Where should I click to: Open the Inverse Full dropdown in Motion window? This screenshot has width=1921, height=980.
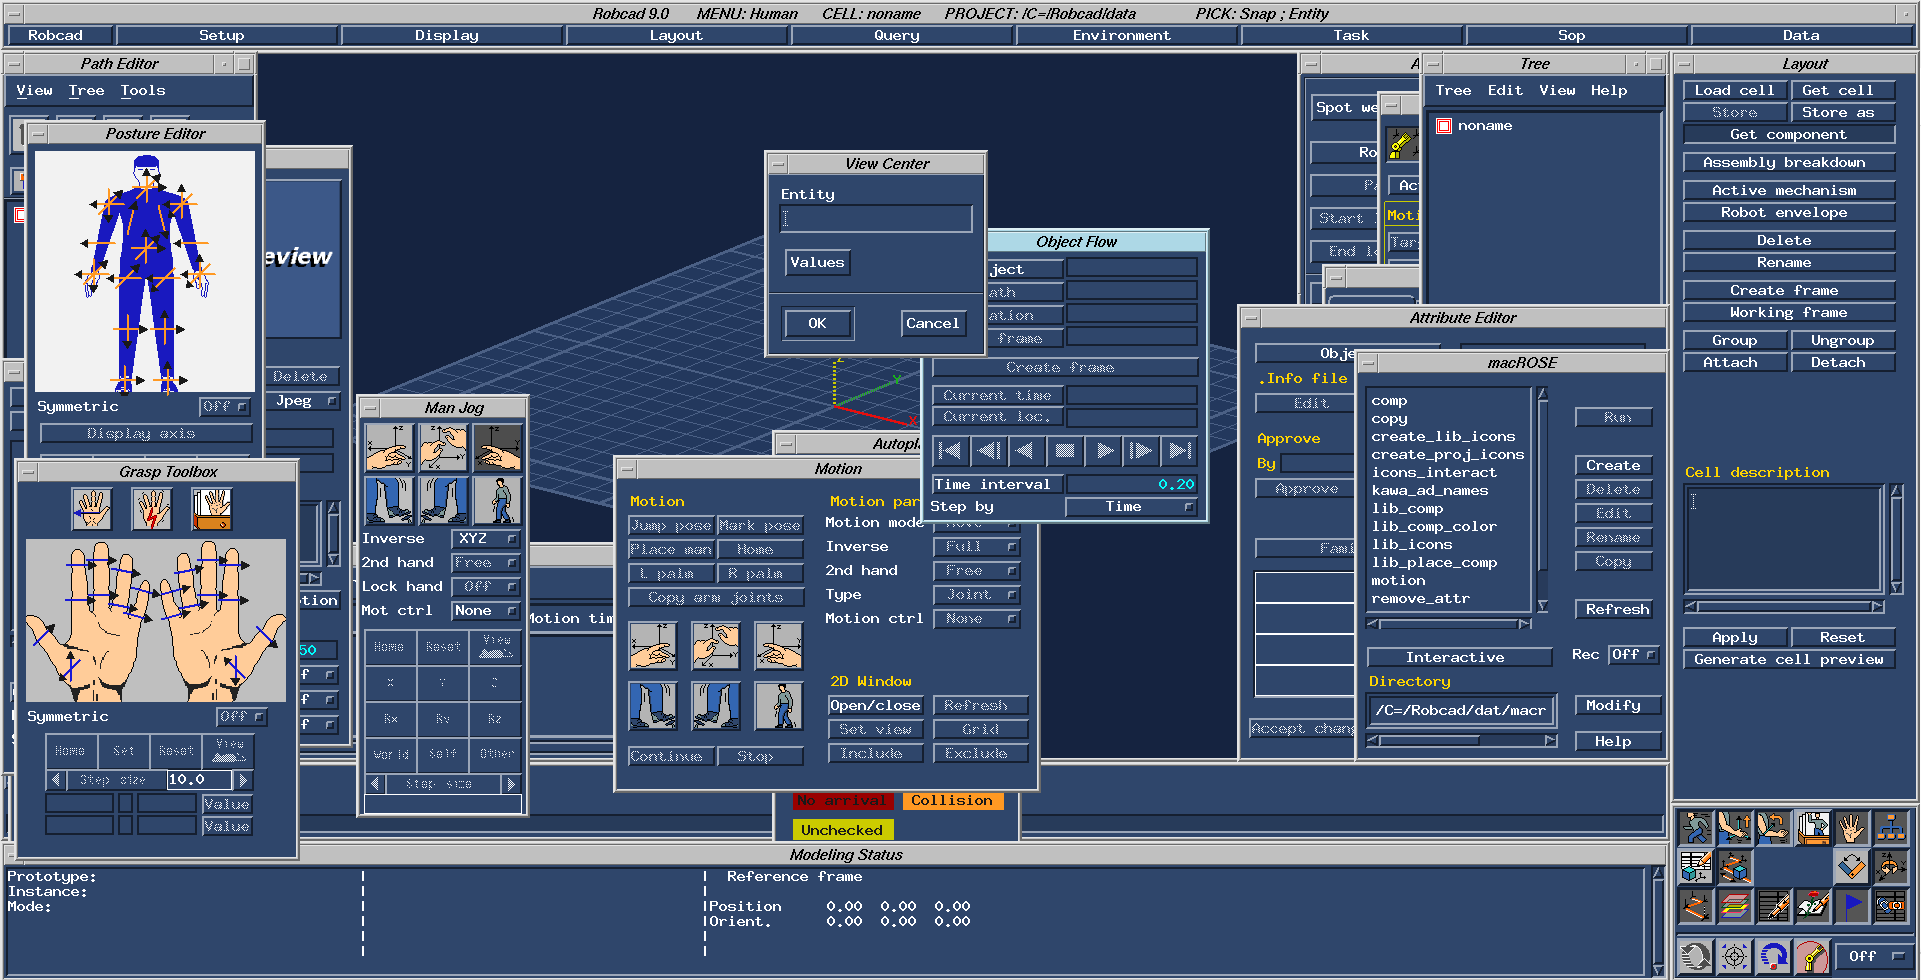(977, 546)
